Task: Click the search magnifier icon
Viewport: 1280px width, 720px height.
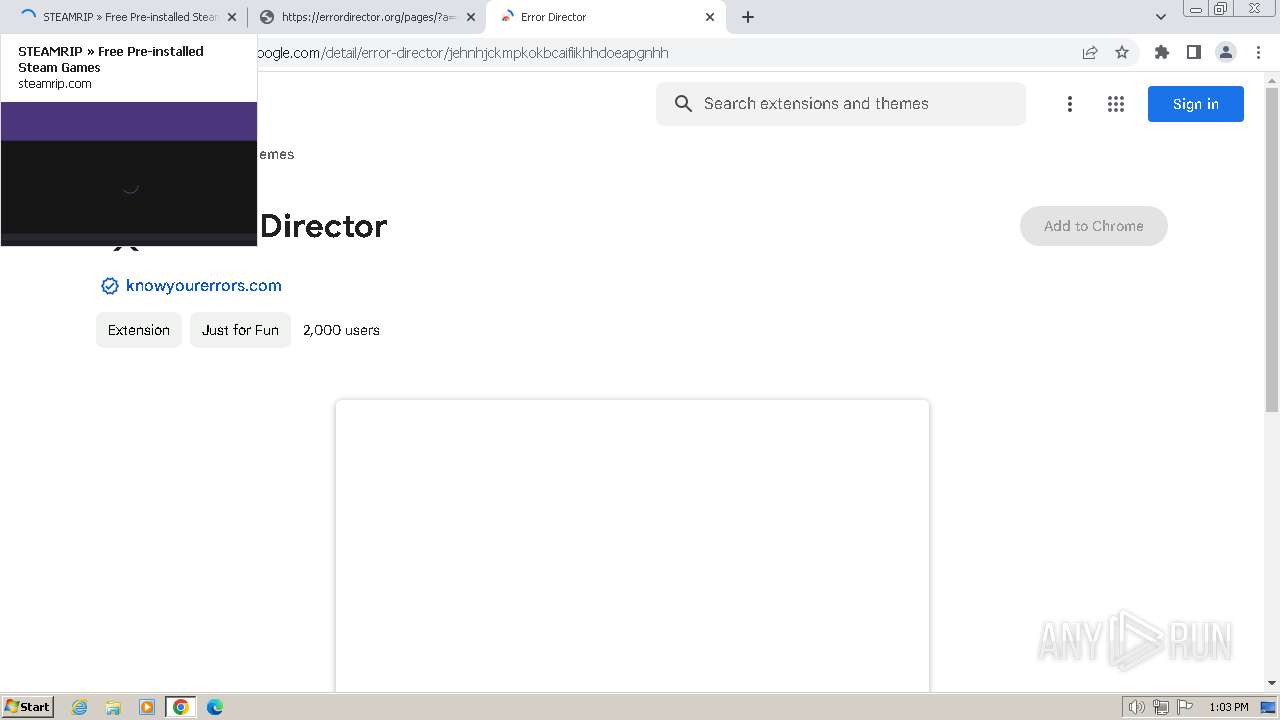Action: tap(683, 104)
